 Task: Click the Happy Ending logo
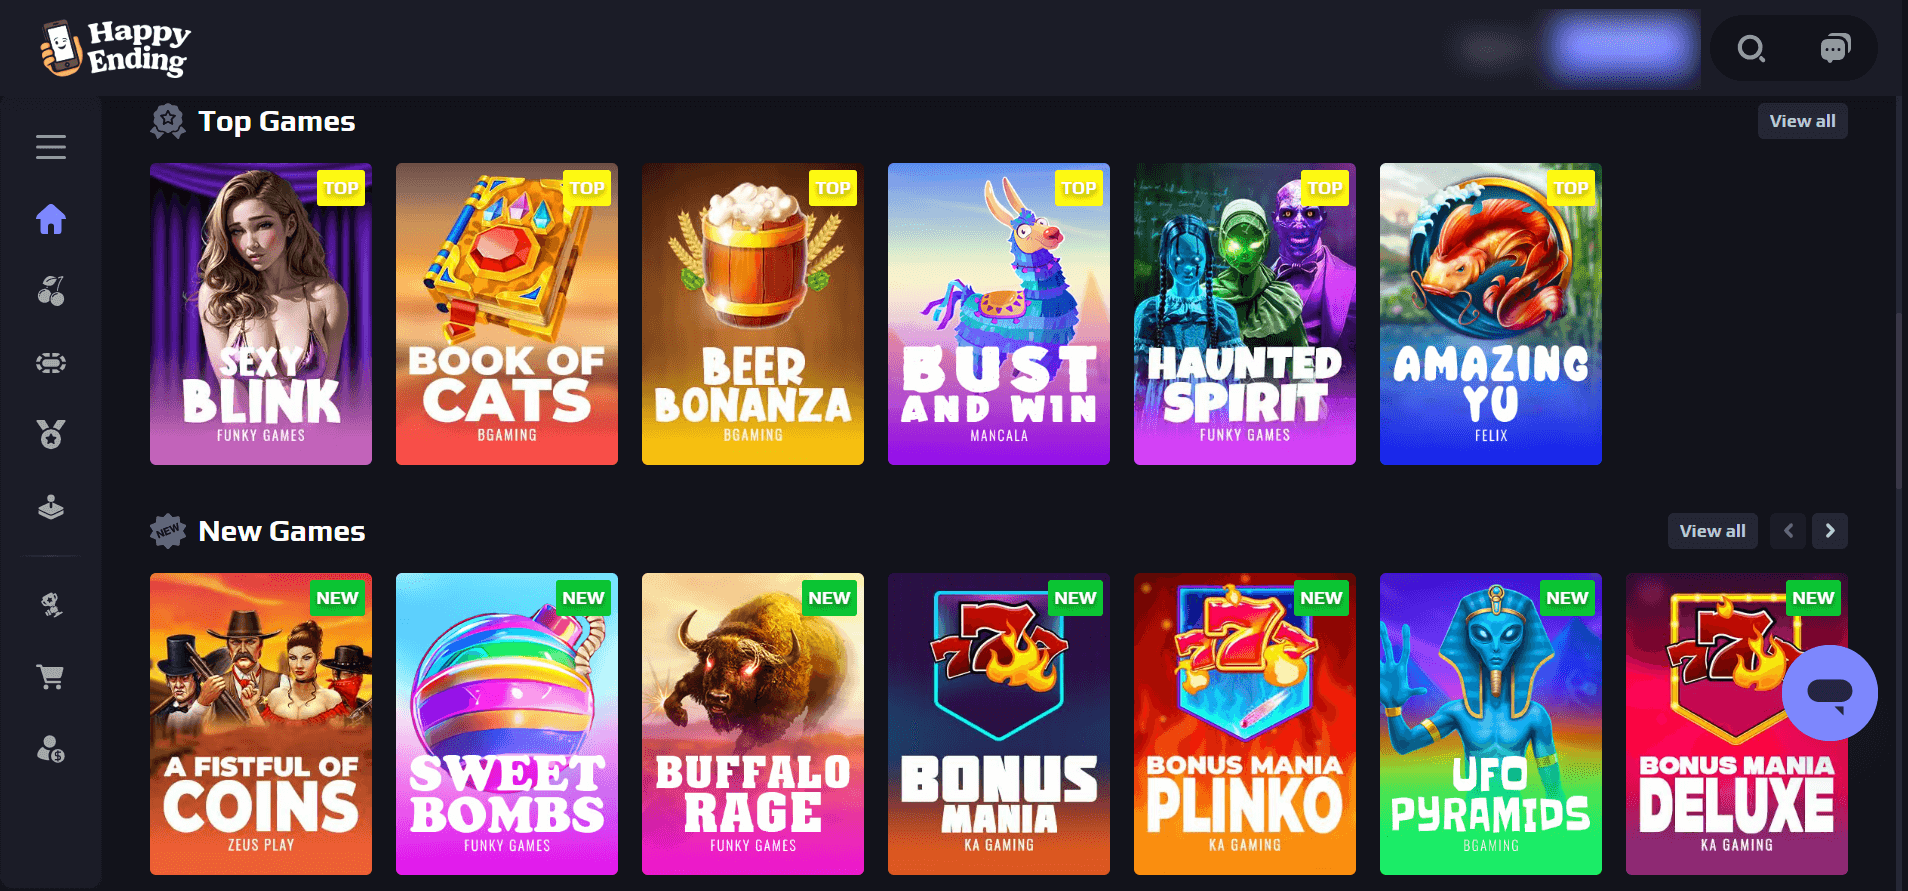pyautogui.click(x=115, y=48)
